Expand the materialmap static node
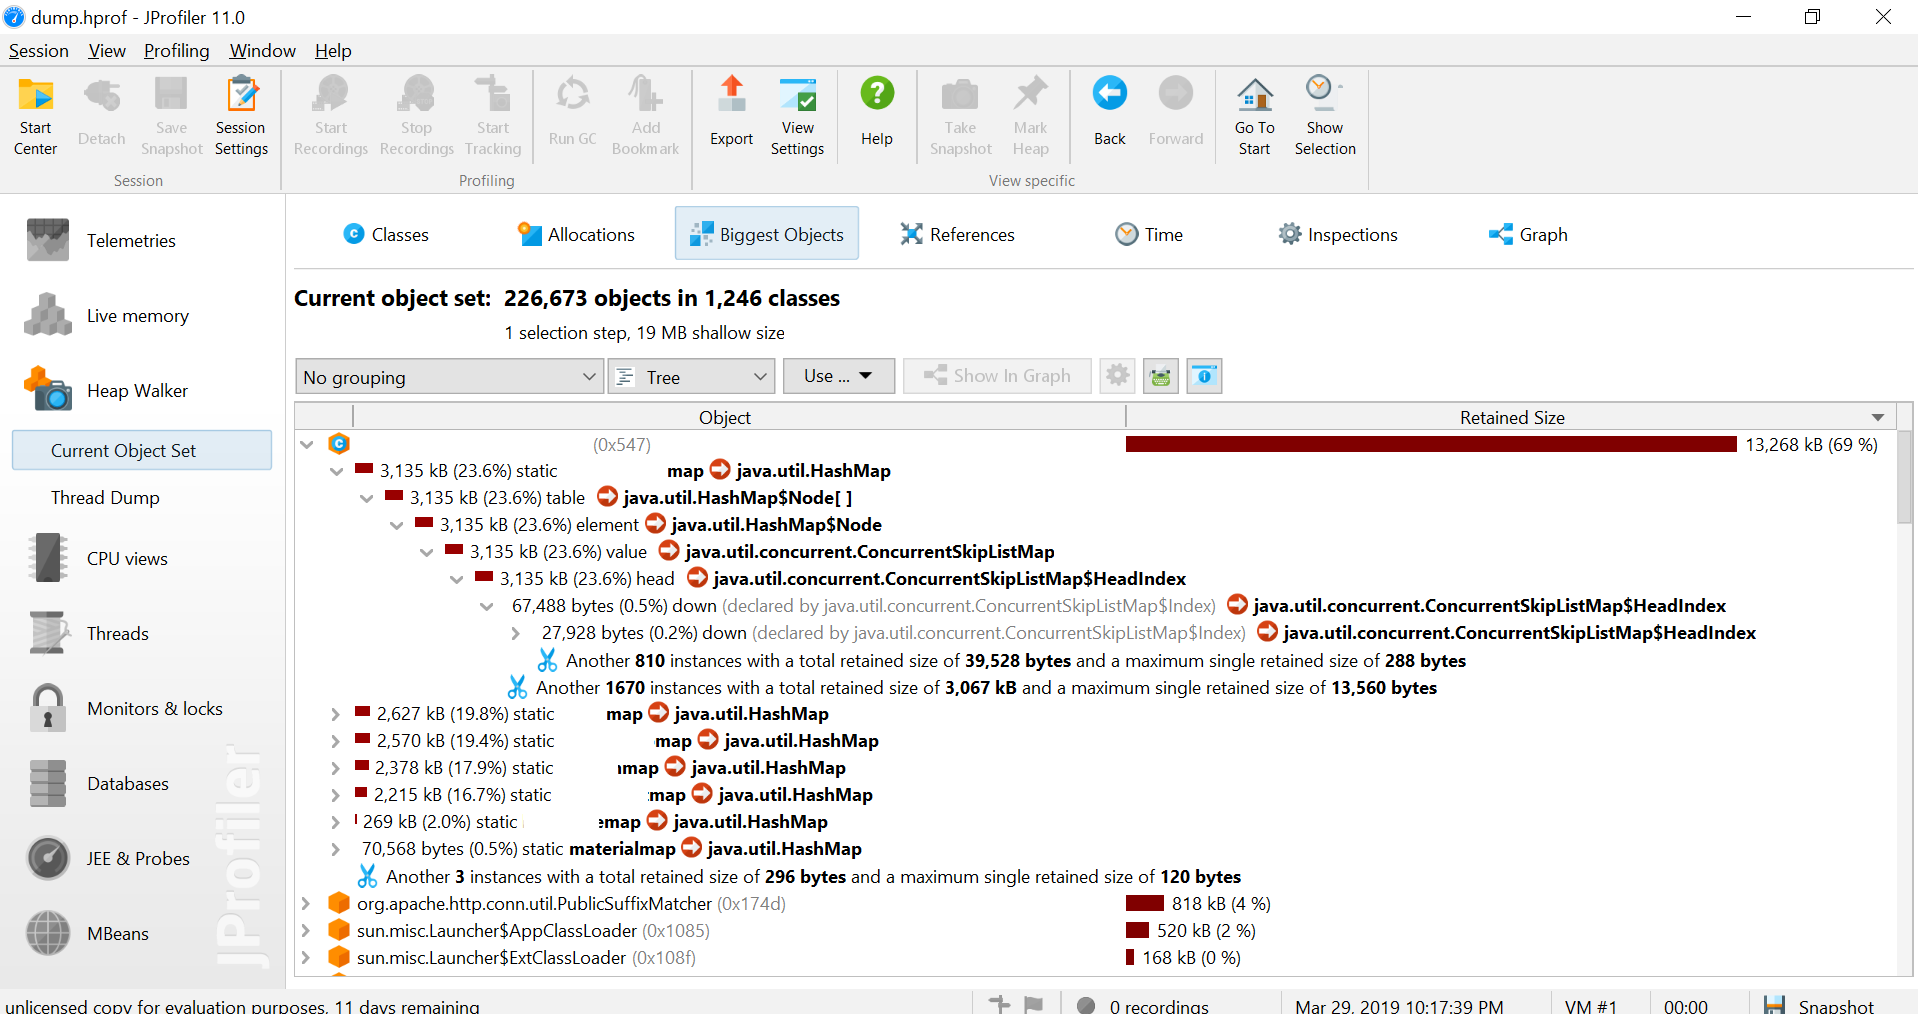Image resolution: width=1918 pixels, height=1014 pixels. (x=336, y=849)
